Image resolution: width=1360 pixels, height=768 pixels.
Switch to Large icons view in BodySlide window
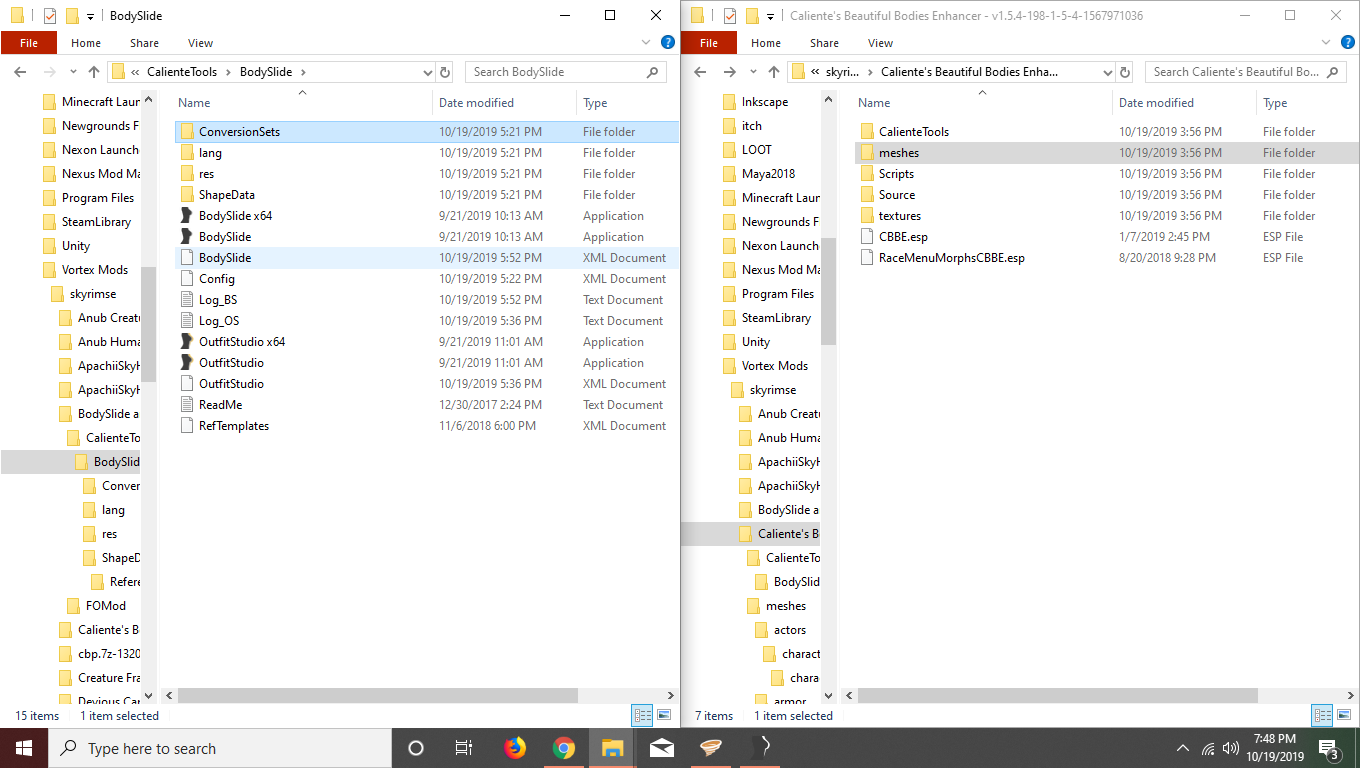pyautogui.click(x=663, y=715)
